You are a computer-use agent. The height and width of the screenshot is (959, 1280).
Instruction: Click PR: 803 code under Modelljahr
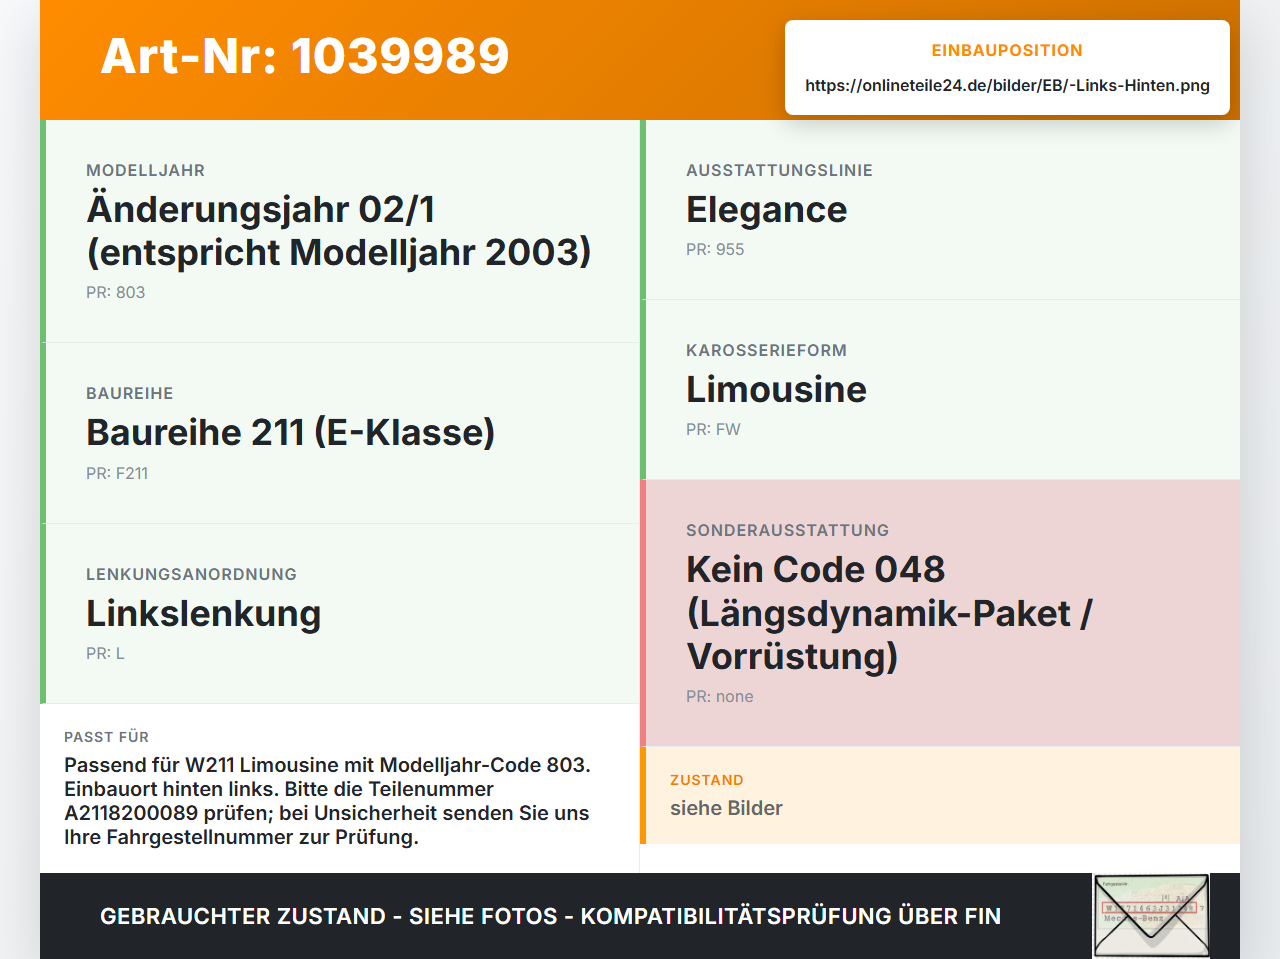tap(116, 292)
